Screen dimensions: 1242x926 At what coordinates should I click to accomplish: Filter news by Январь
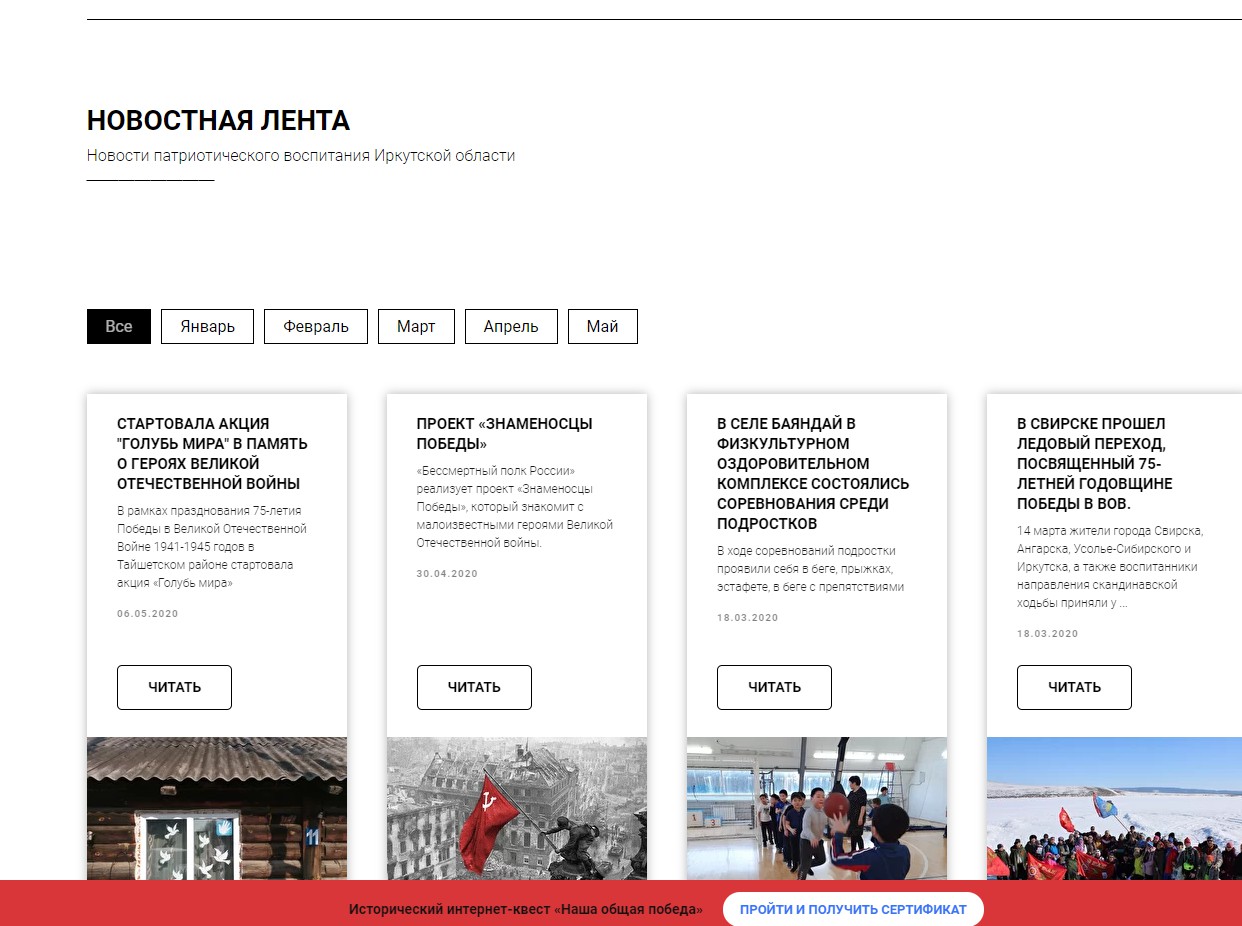pos(207,327)
